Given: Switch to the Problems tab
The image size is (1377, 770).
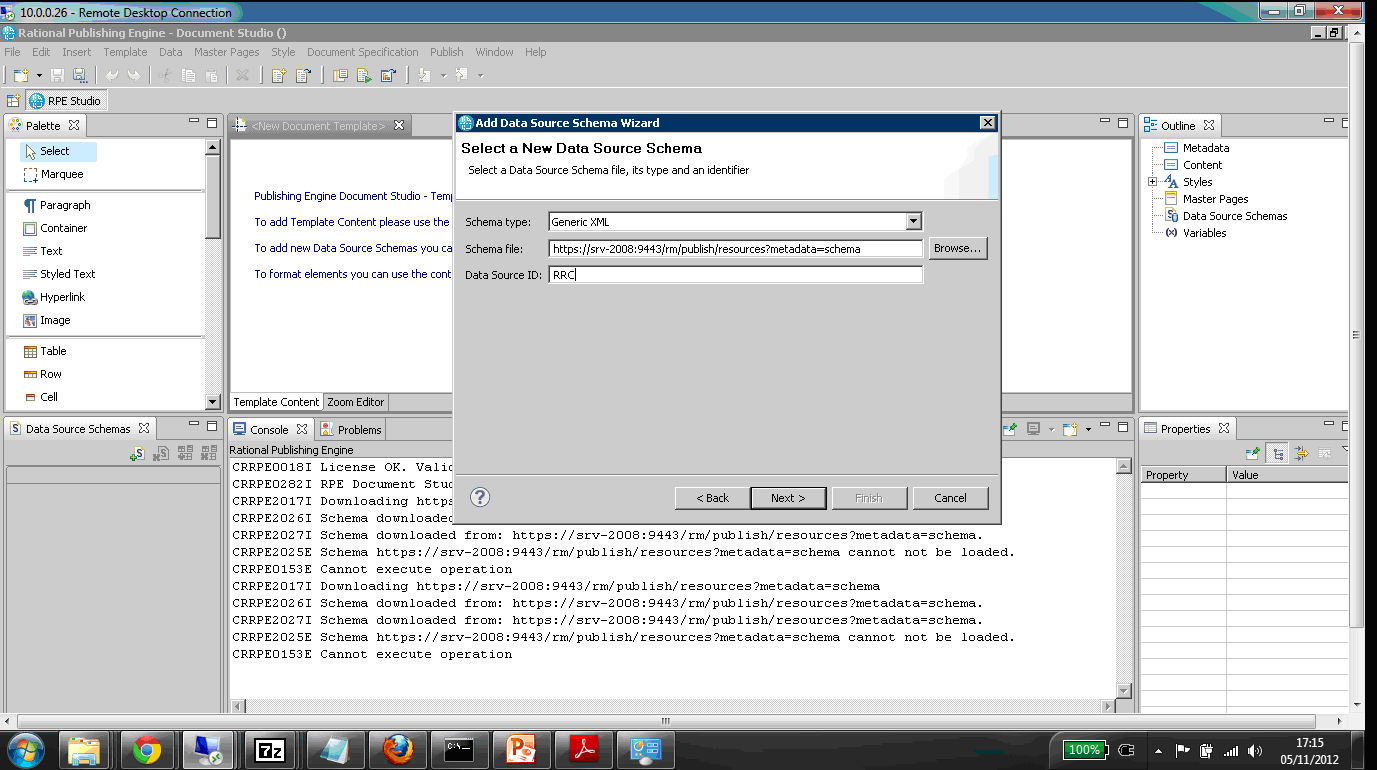Looking at the screenshot, I should [351, 430].
